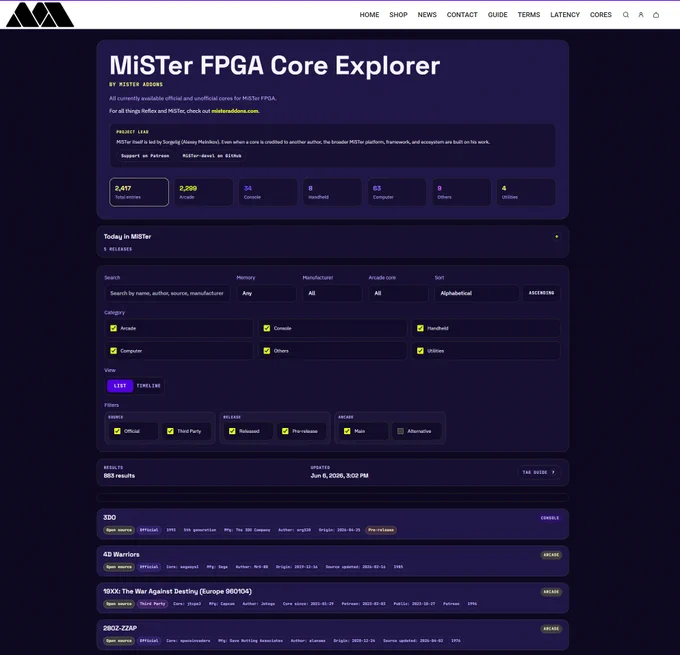Open the Sort dropdown showing Alphabetical
Image resolution: width=680 pixels, height=655 pixels.
pos(477,293)
